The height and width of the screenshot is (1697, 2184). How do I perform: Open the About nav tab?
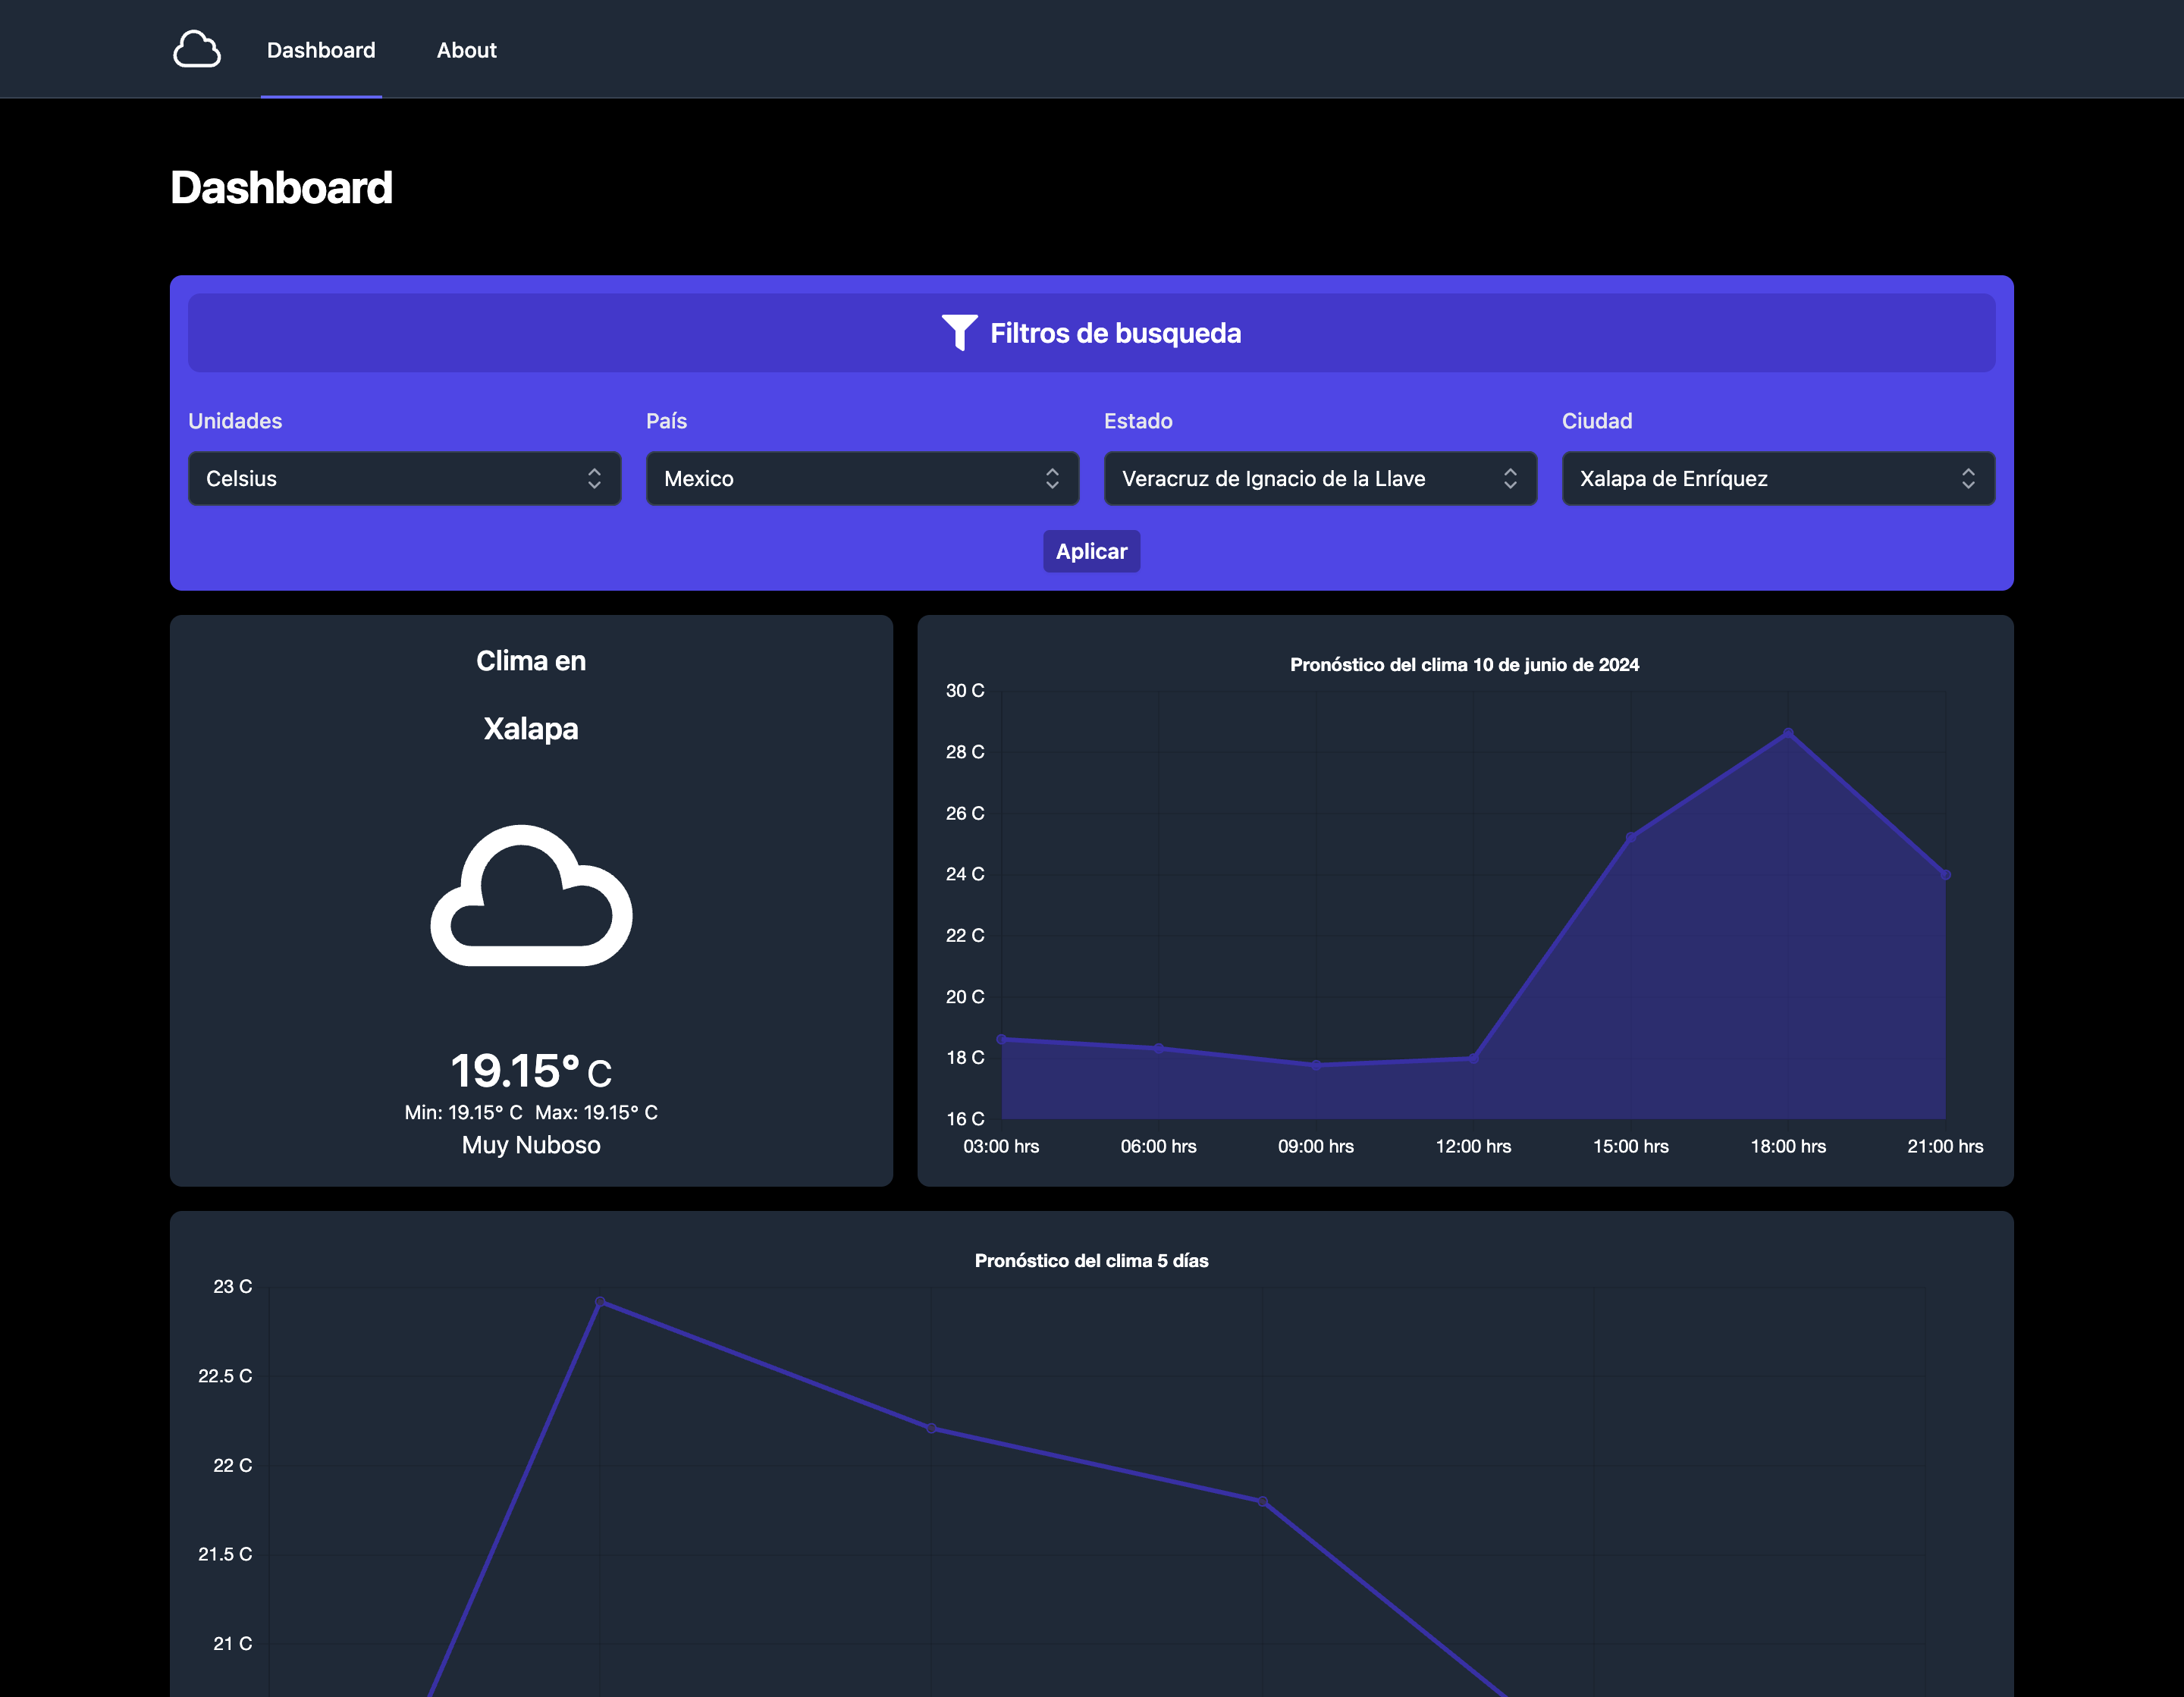click(x=466, y=50)
